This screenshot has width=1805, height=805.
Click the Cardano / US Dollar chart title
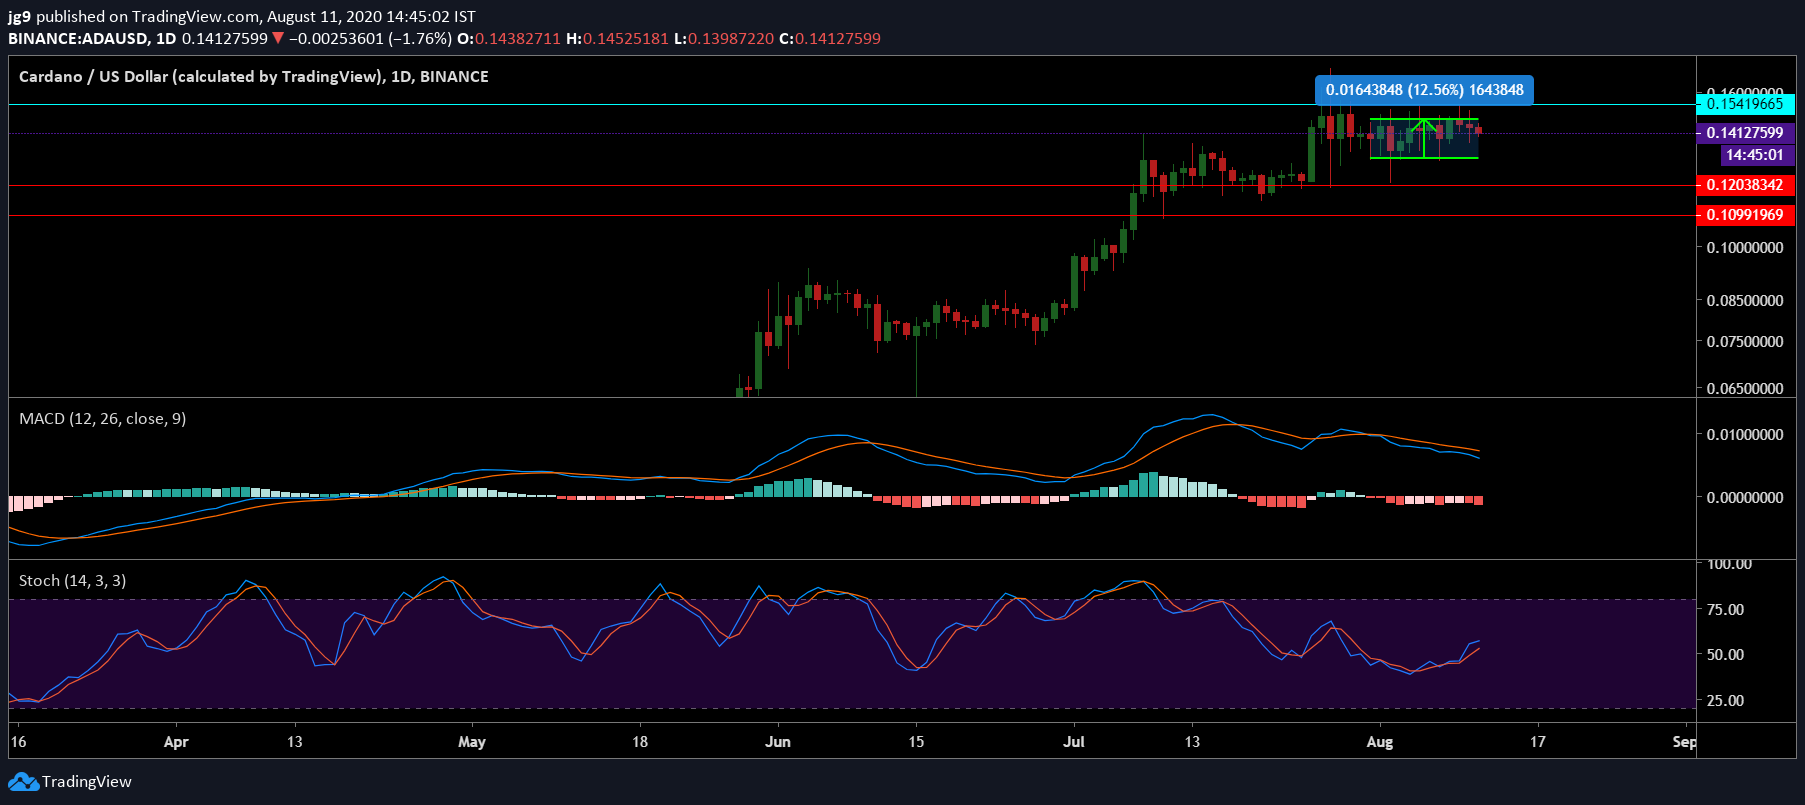(x=253, y=77)
